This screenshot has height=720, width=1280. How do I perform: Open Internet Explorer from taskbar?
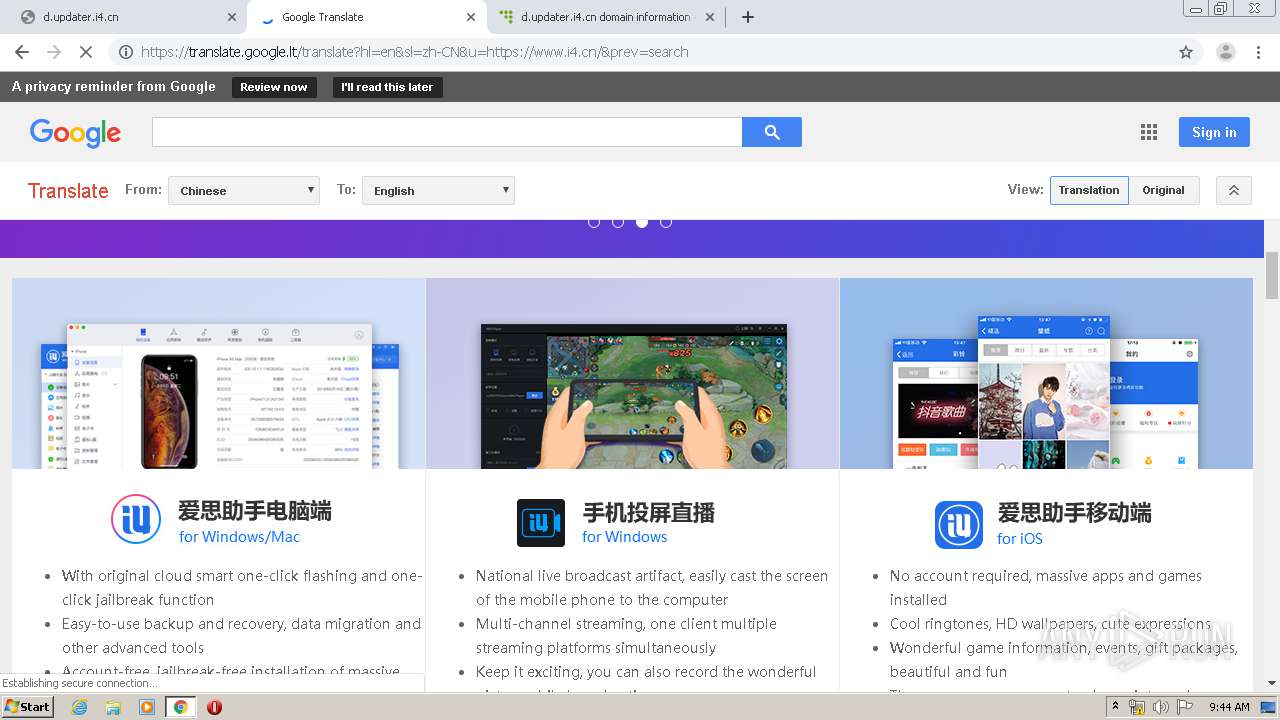(80, 707)
